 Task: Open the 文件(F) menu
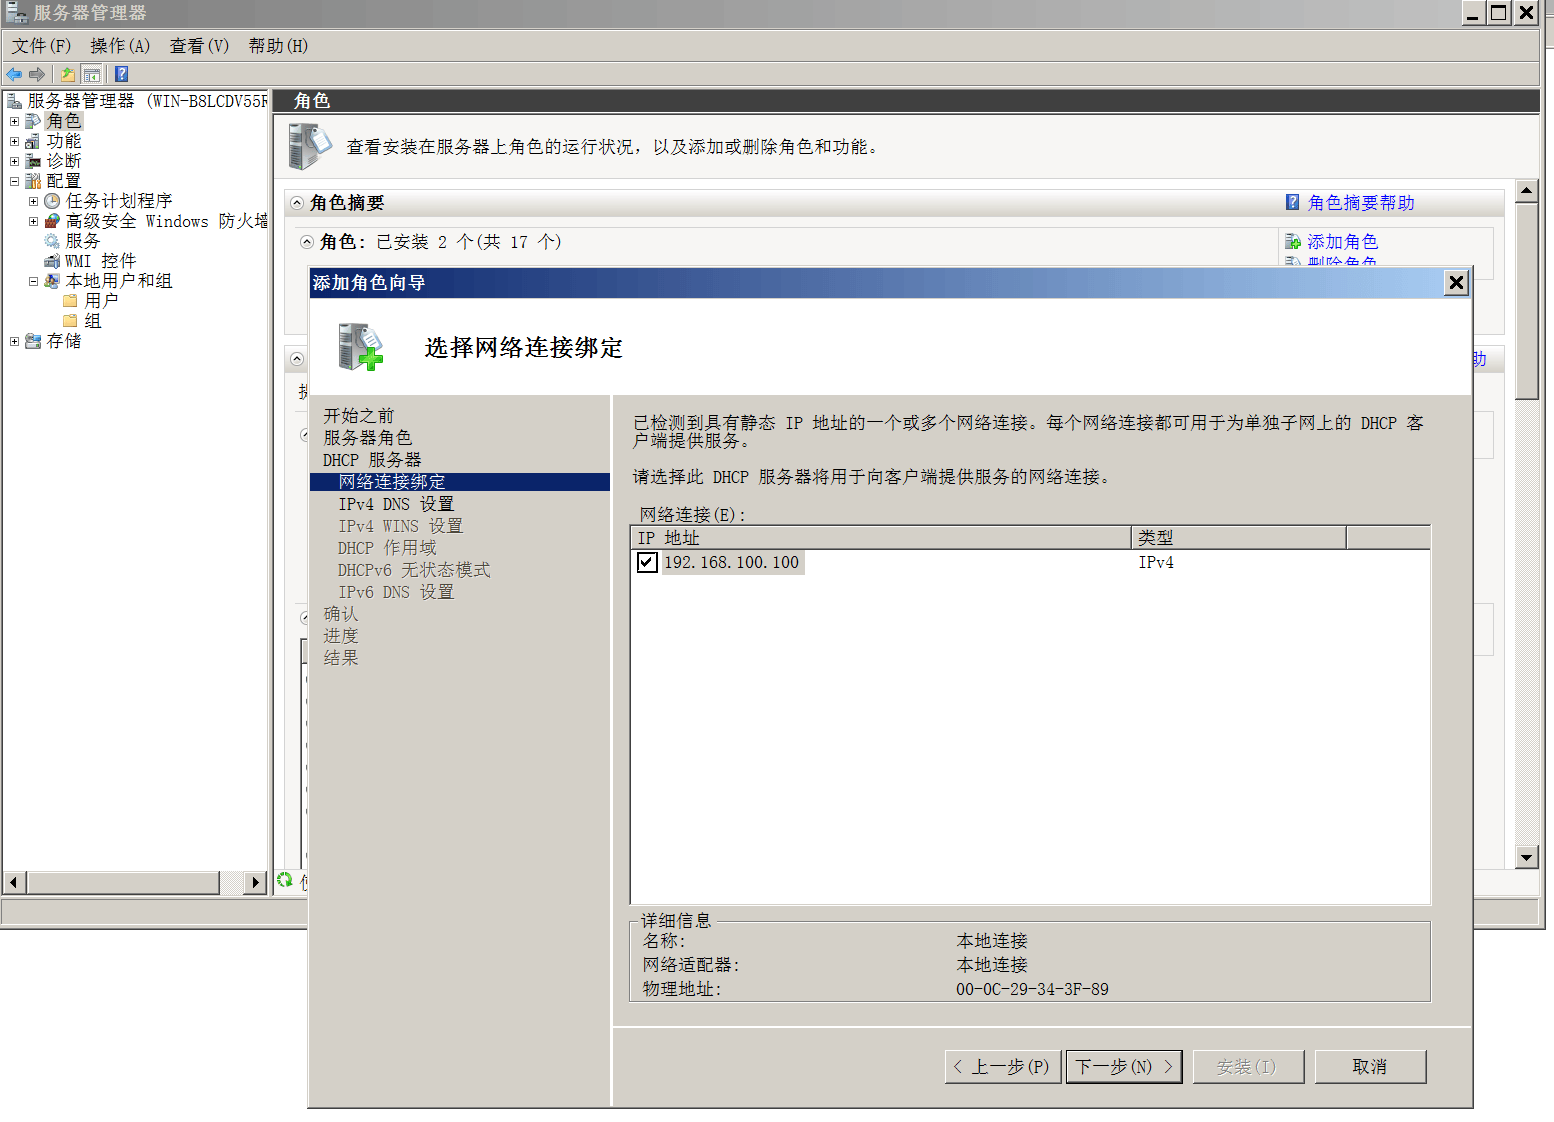click(41, 46)
